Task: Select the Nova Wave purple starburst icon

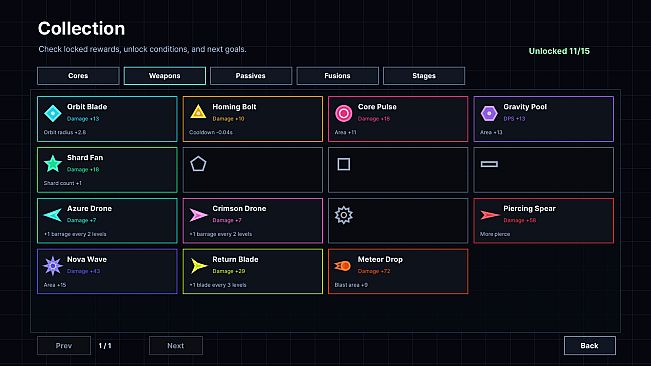Action: (x=53, y=266)
